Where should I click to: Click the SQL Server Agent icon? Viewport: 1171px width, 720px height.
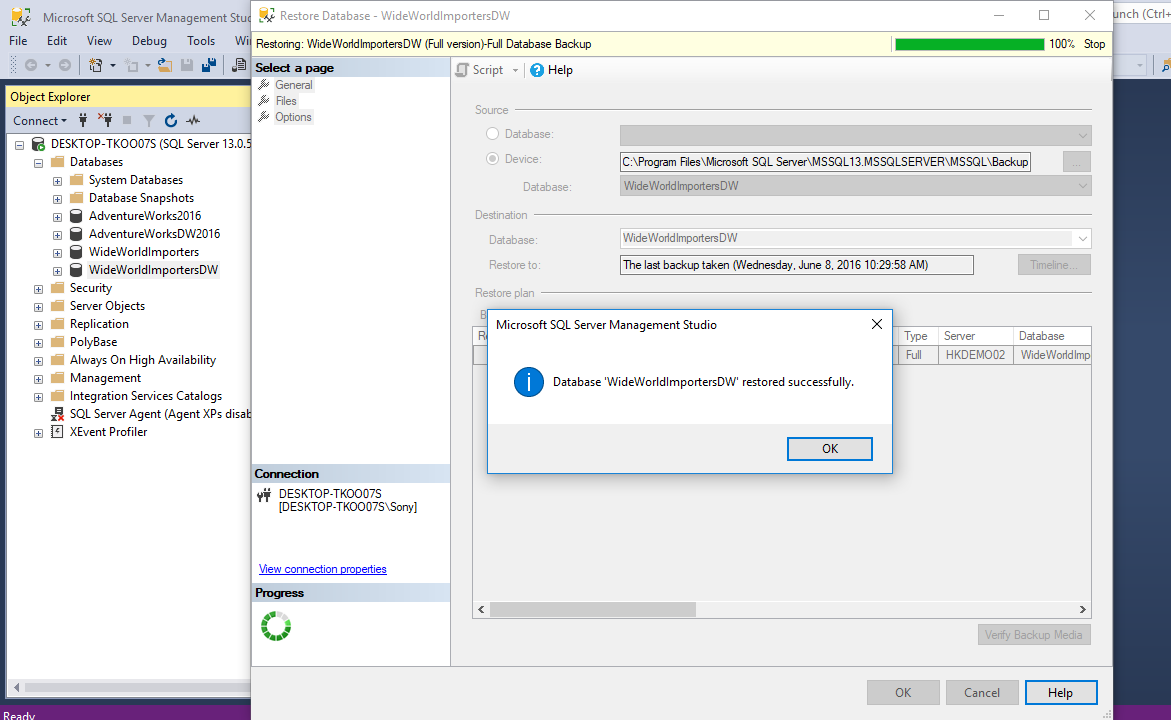(x=58, y=414)
